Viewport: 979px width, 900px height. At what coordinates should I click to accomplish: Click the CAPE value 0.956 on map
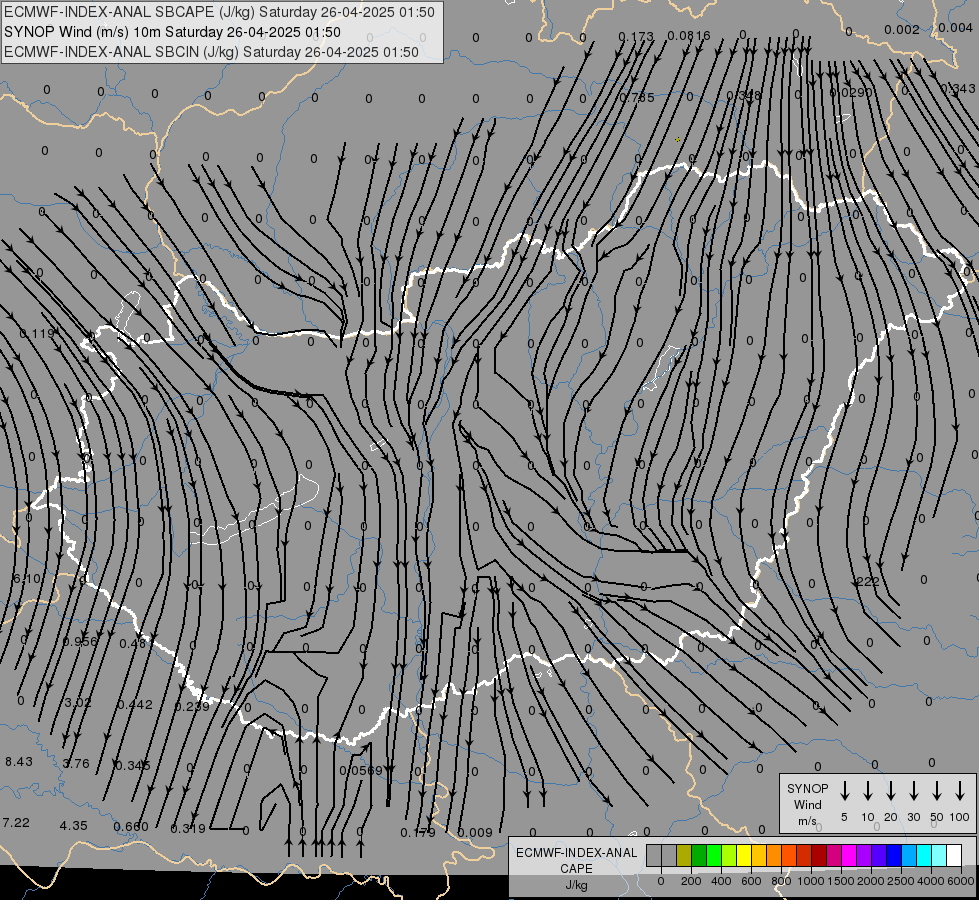pyautogui.click(x=80, y=641)
